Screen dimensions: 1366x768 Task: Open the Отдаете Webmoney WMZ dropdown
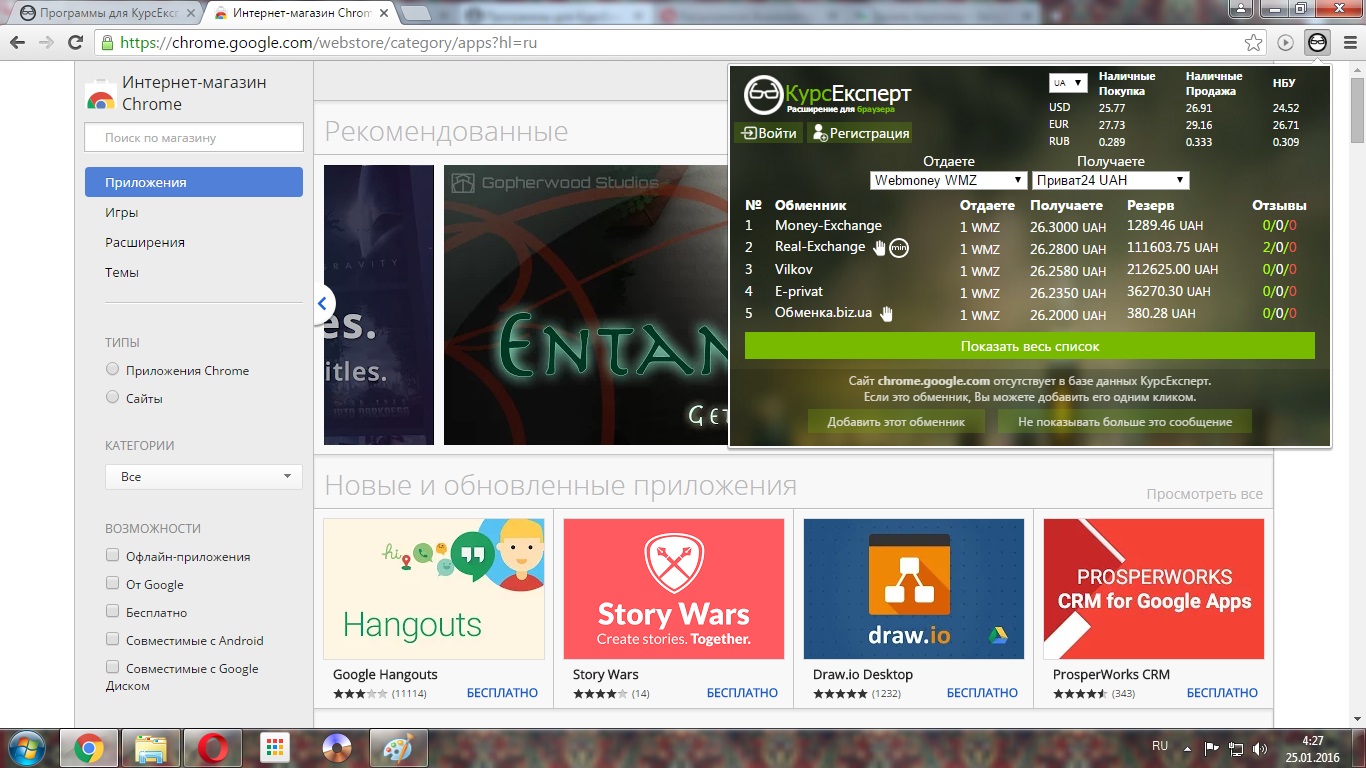point(949,181)
